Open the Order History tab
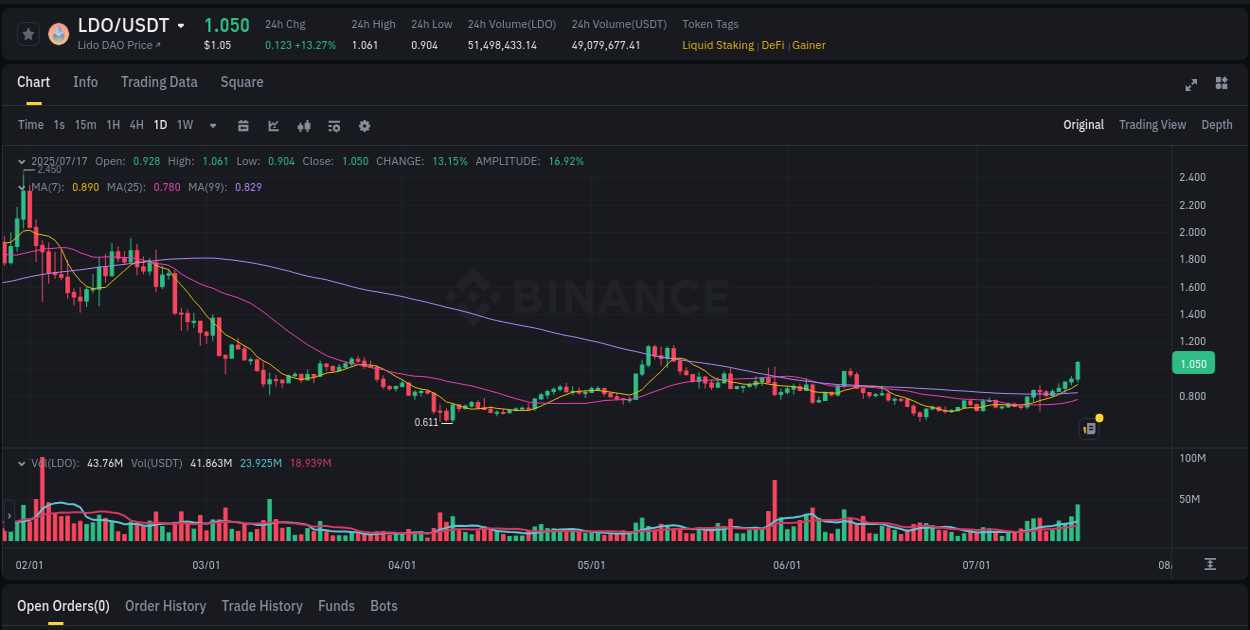 tap(165, 606)
